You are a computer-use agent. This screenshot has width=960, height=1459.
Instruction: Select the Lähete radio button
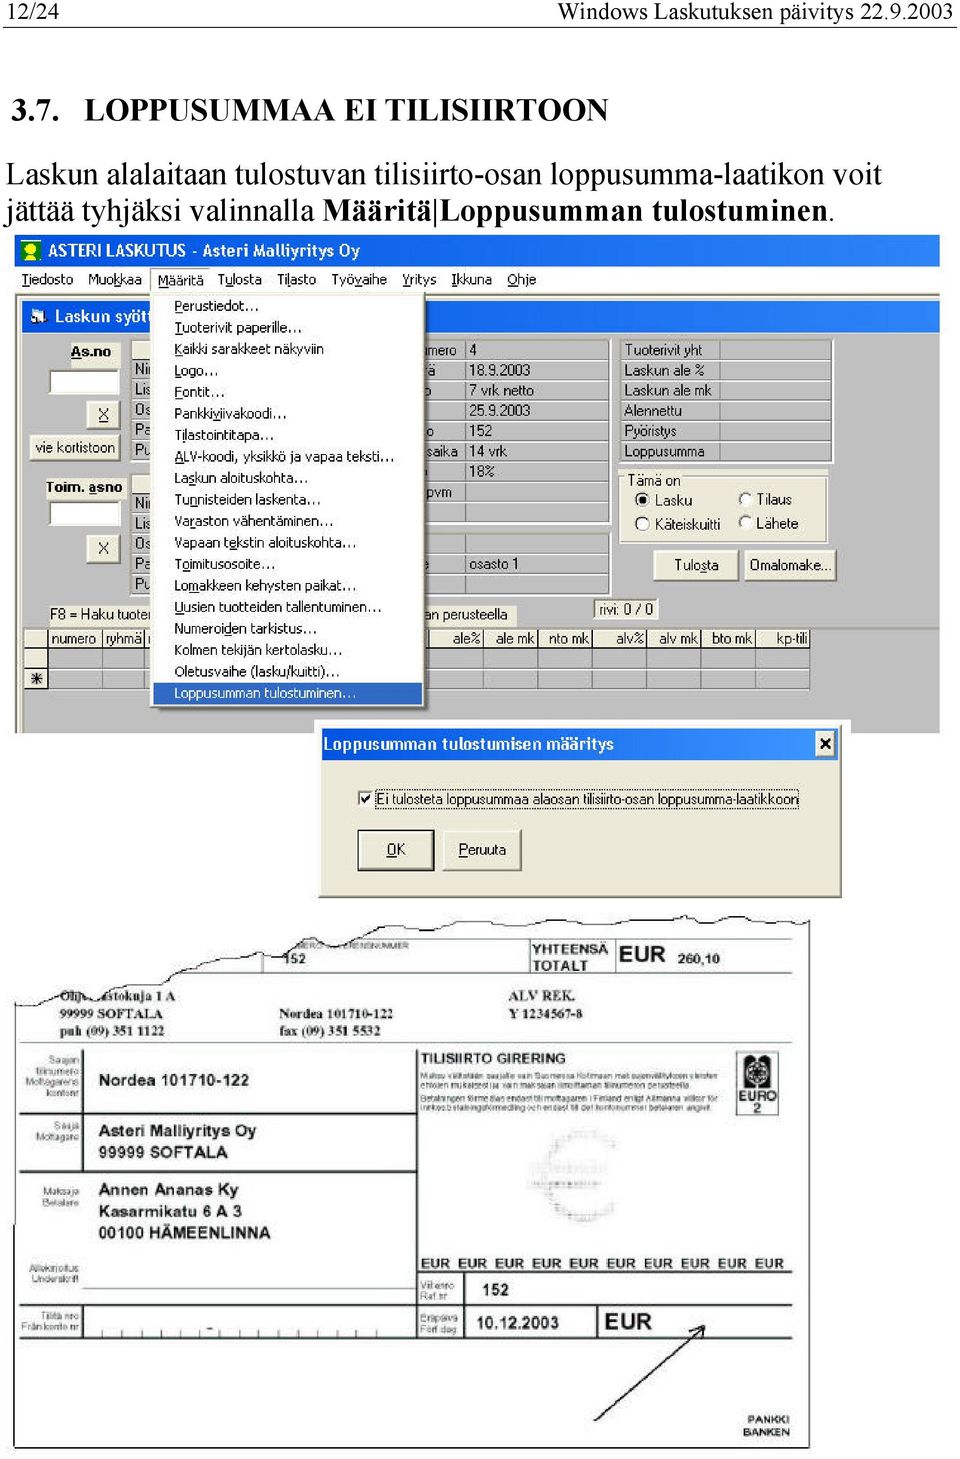pyautogui.click(x=745, y=523)
